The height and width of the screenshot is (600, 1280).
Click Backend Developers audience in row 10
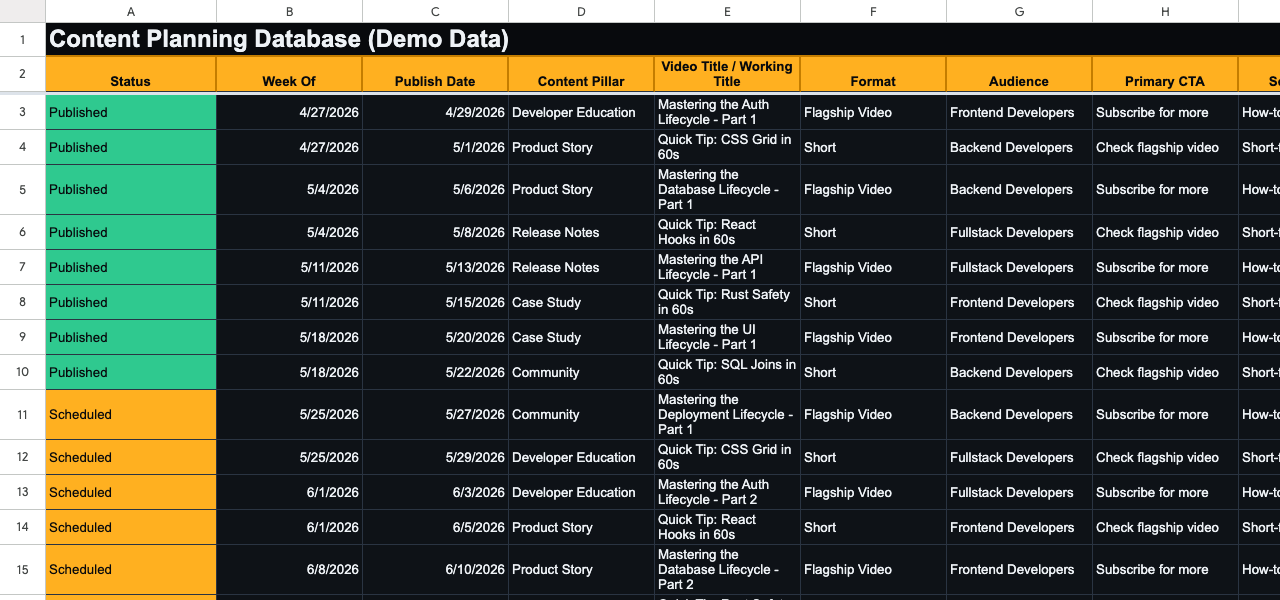[1019, 372]
